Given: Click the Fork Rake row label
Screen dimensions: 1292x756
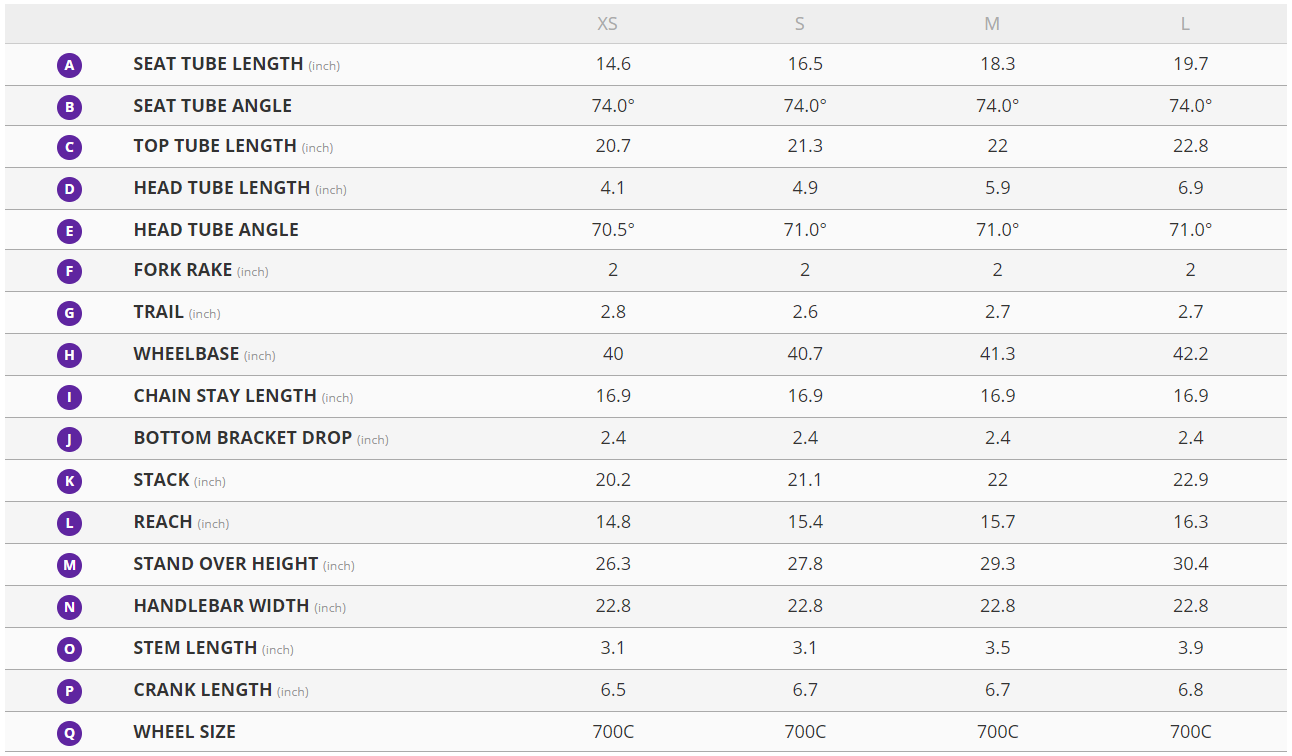Looking at the screenshot, I should [183, 270].
